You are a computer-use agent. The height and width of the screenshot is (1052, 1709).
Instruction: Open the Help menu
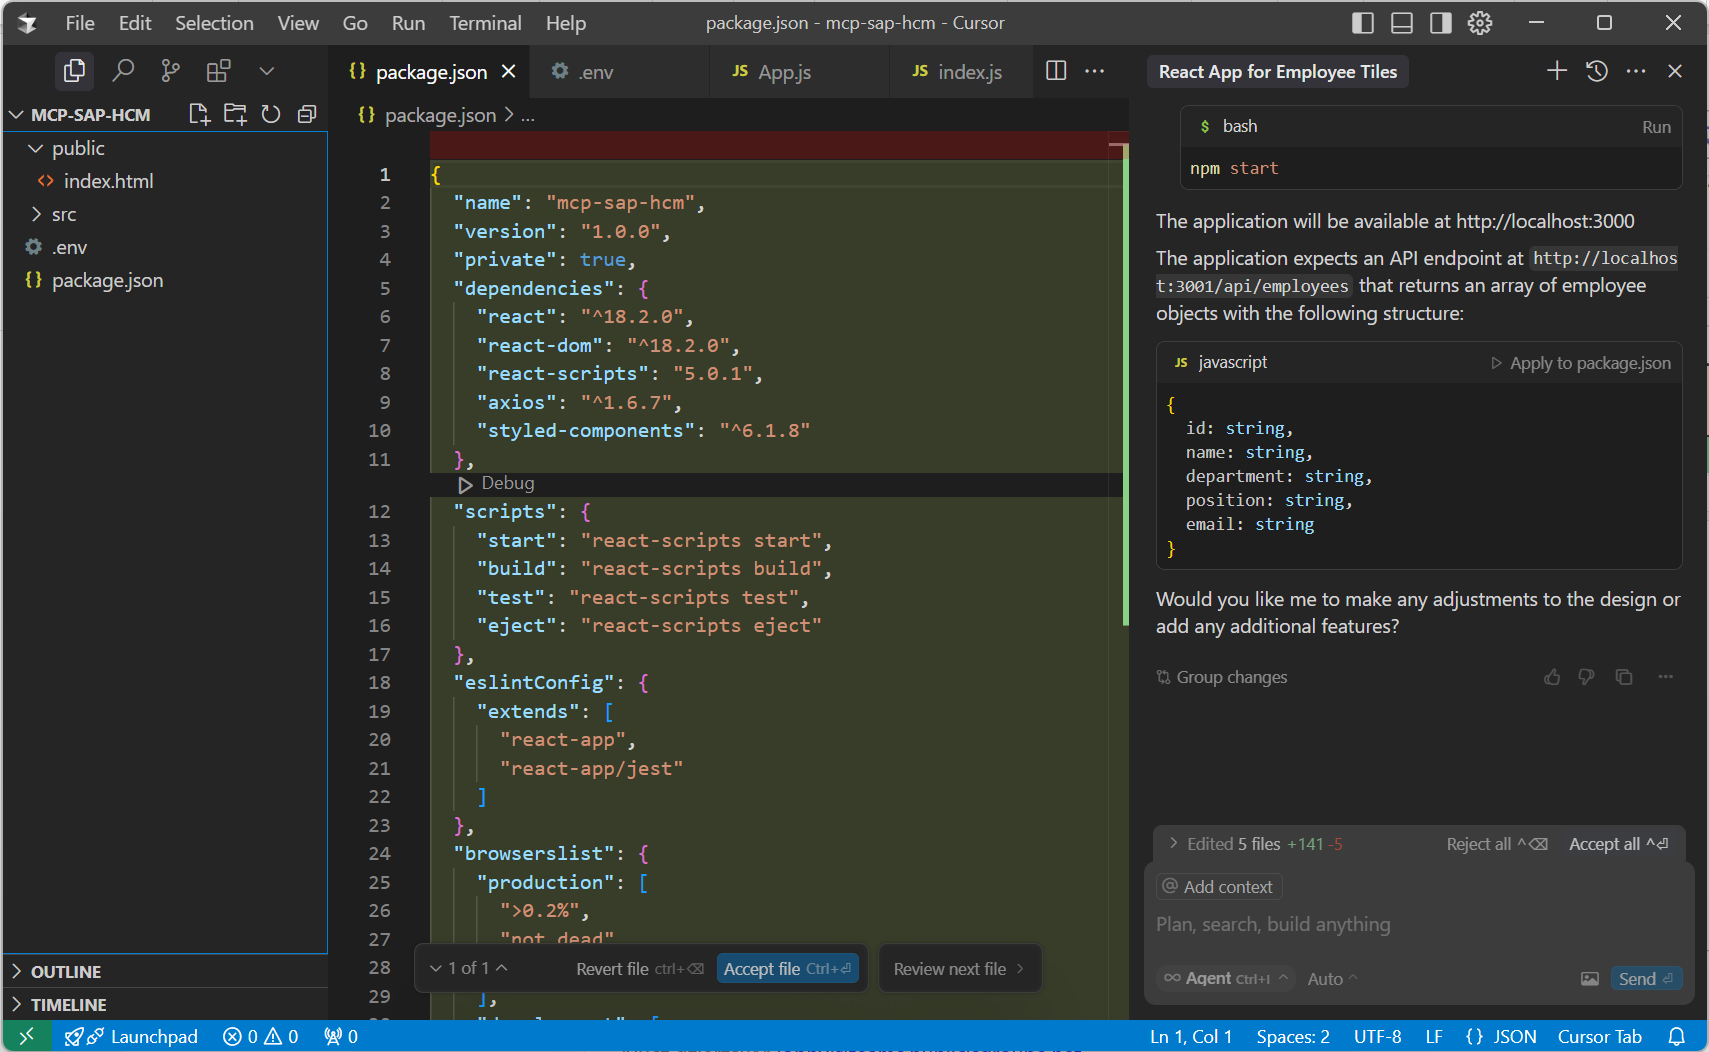(x=566, y=23)
